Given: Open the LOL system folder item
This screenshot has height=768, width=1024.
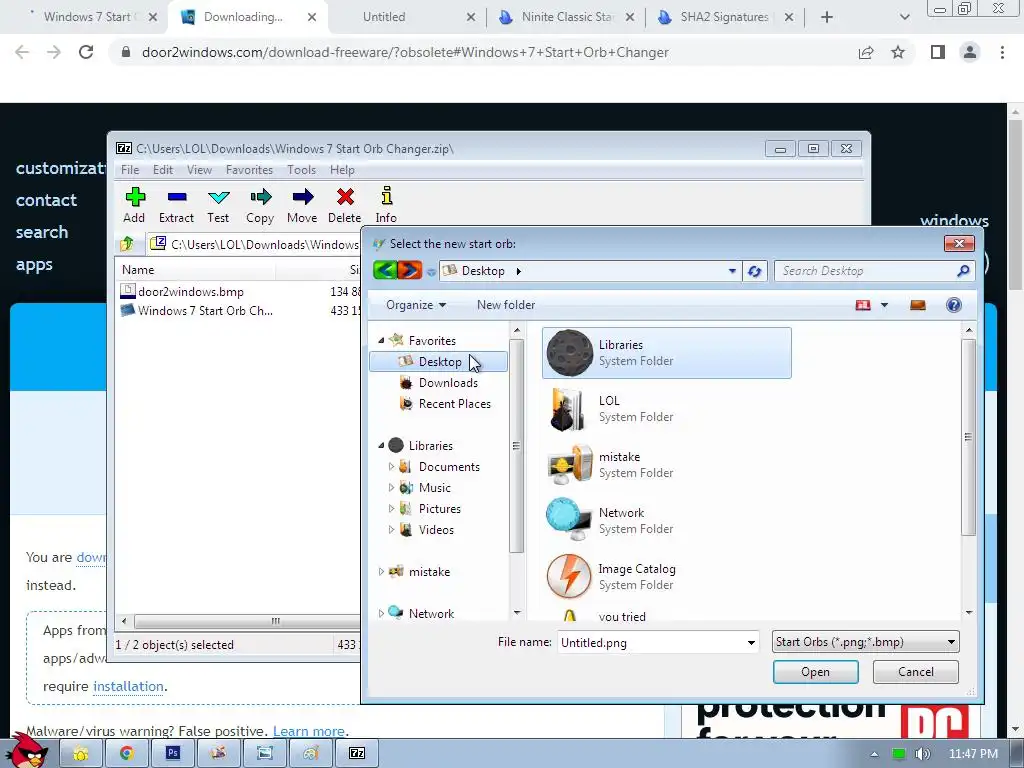Looking at the screenshot, I should (666, 409).
